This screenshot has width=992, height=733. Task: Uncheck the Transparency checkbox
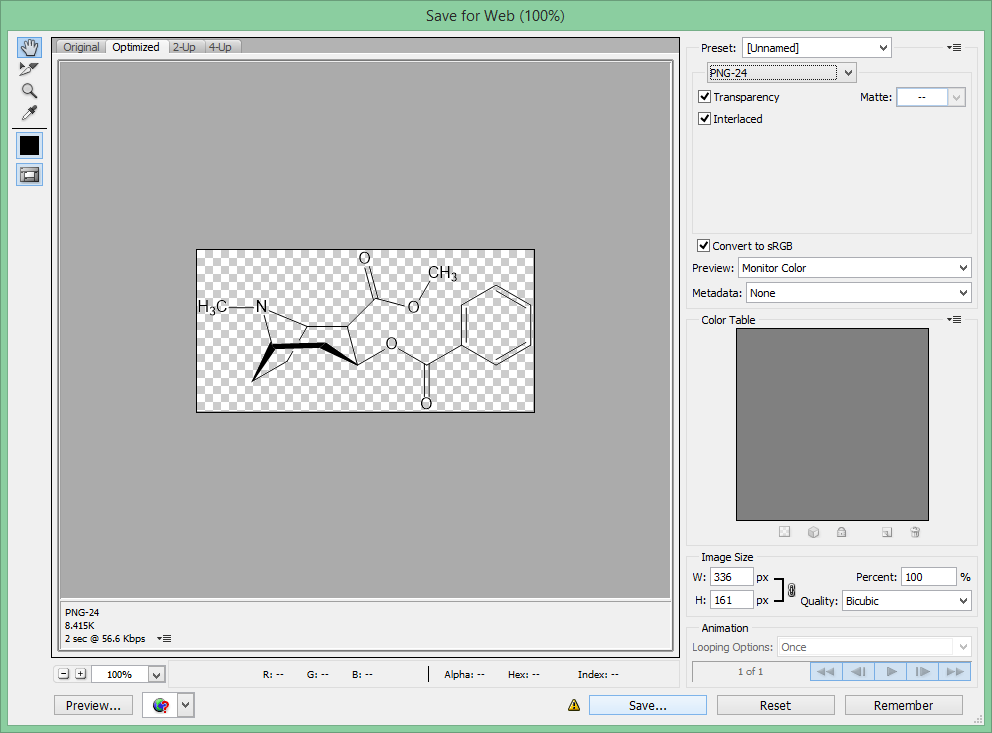(704, 97)
